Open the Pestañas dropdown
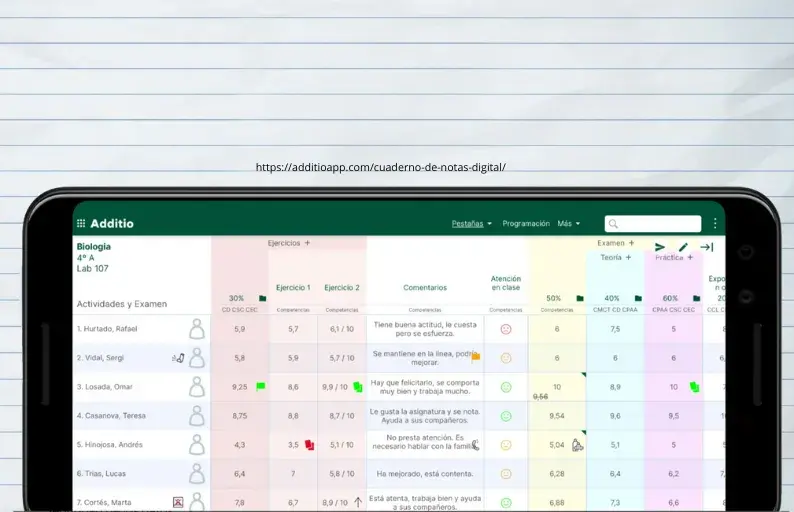 pos(471,224)
